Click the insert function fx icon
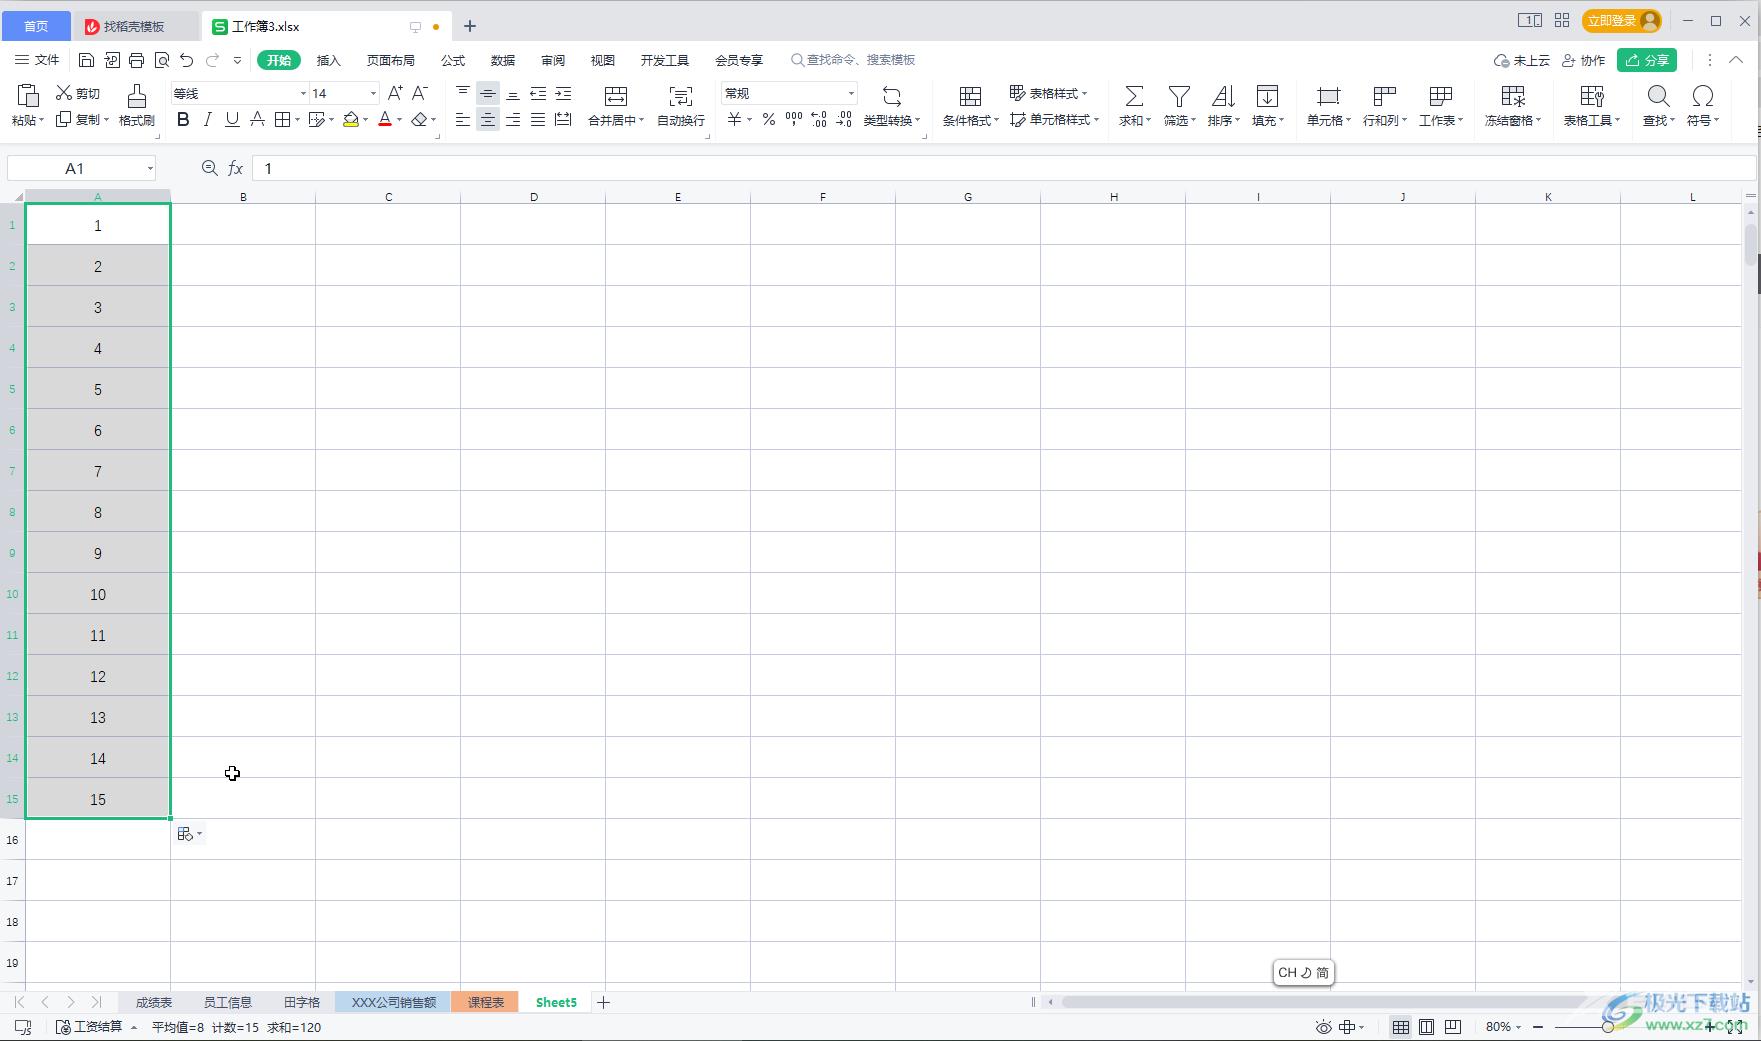This screenshot has height=1041, width=1761. [x=236, y=168]
